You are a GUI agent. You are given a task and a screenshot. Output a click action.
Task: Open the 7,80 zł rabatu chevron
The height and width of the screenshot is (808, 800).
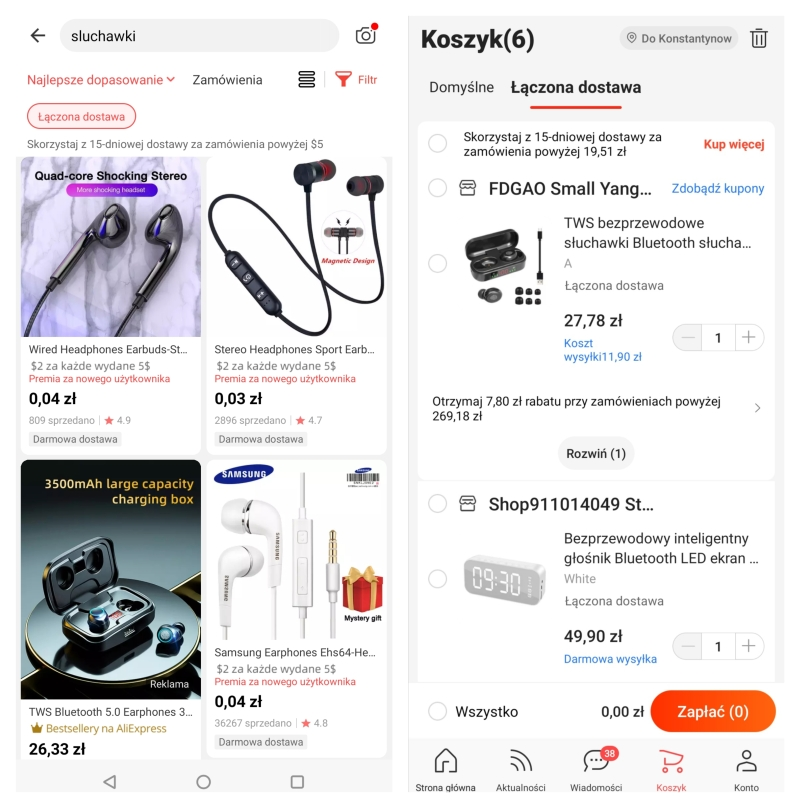tap(757, 408)
